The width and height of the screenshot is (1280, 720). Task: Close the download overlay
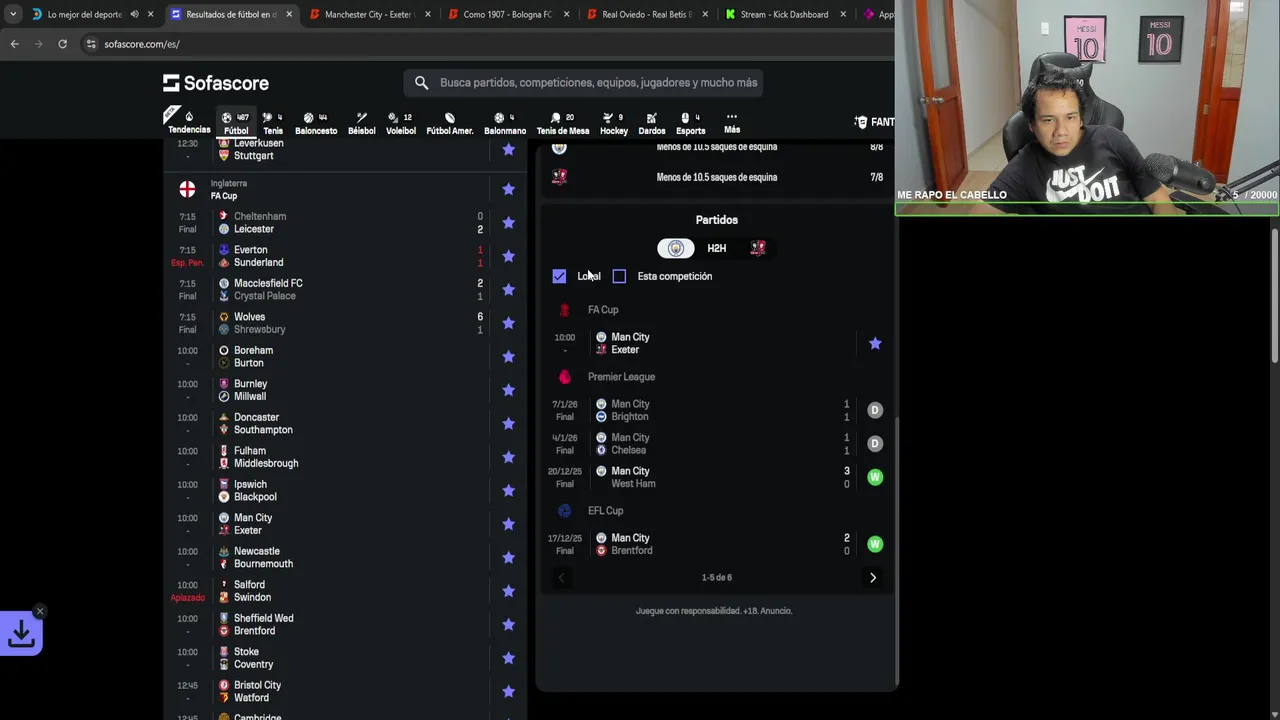pos(40,611)
